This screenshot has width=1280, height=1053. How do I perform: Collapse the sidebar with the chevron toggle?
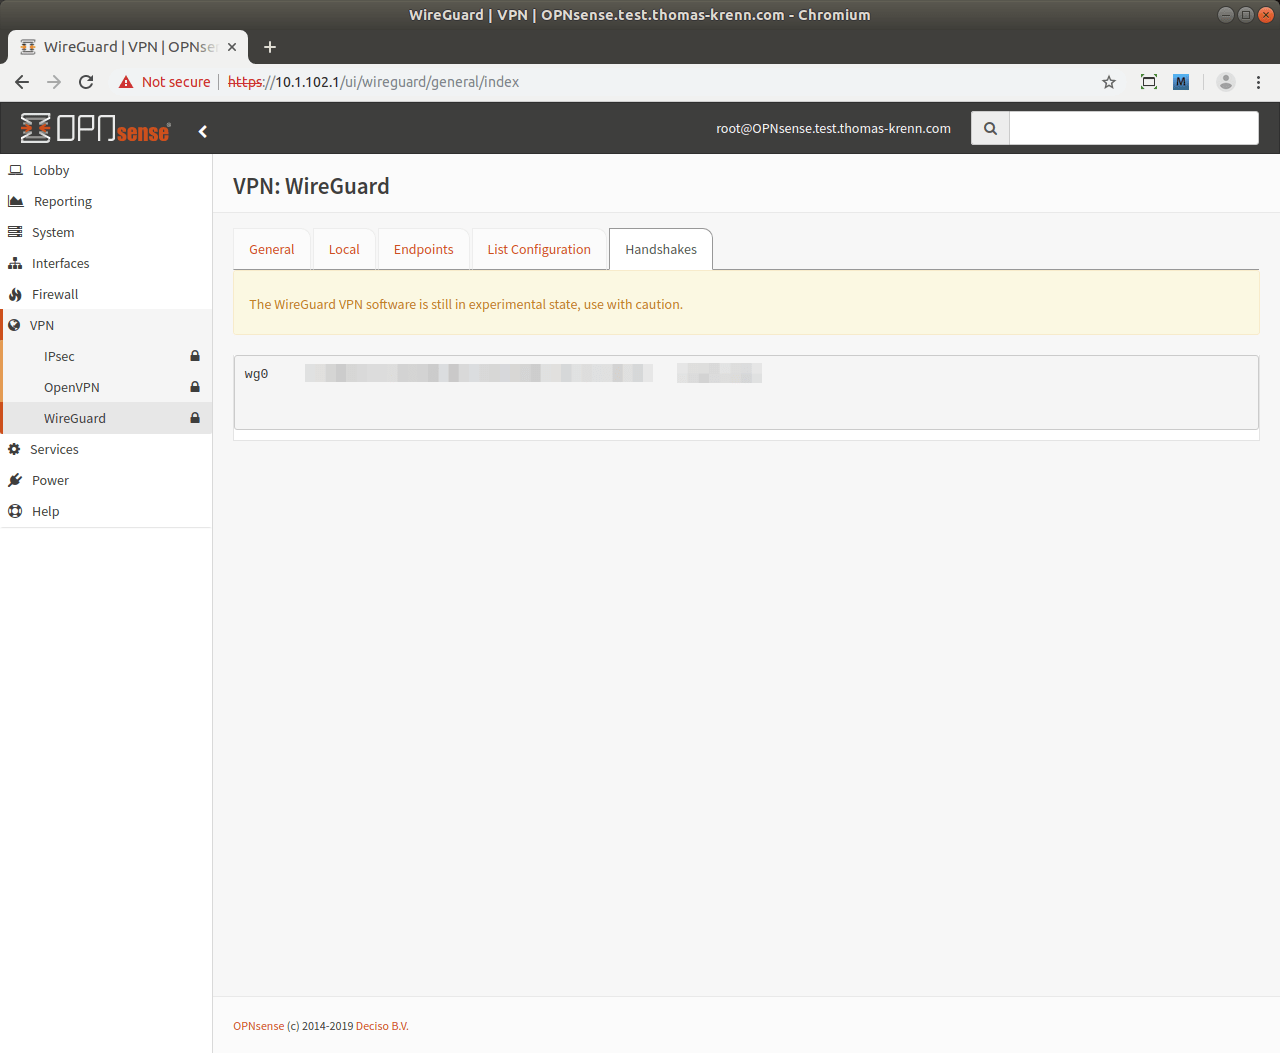[203, 131]
